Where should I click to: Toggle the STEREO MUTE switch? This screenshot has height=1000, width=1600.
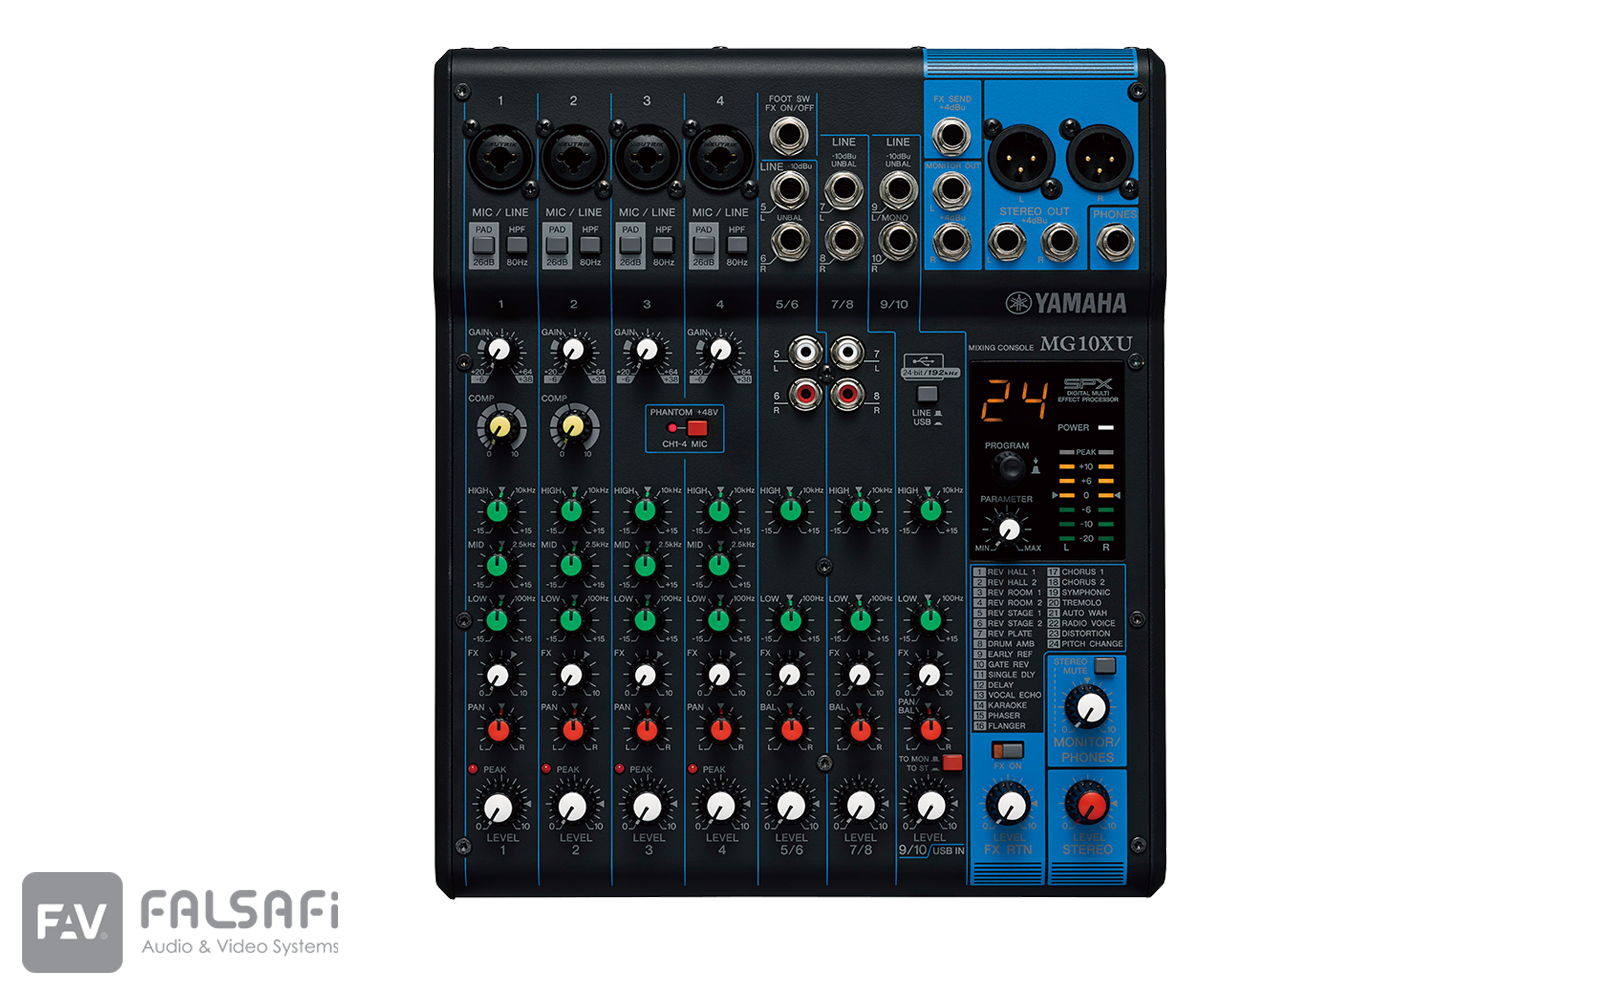pyautogui.click(x=1104, y=667)
